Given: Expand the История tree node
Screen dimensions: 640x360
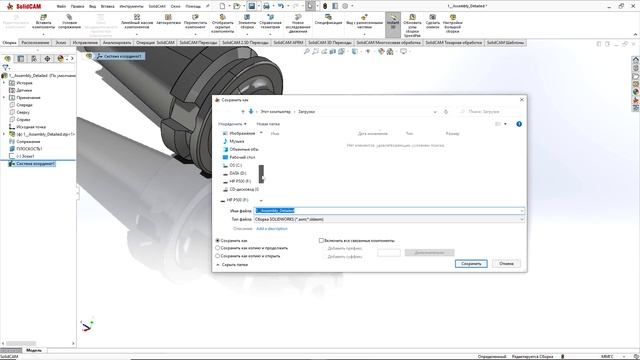Looking at the screenshot, I should [4, 83].
